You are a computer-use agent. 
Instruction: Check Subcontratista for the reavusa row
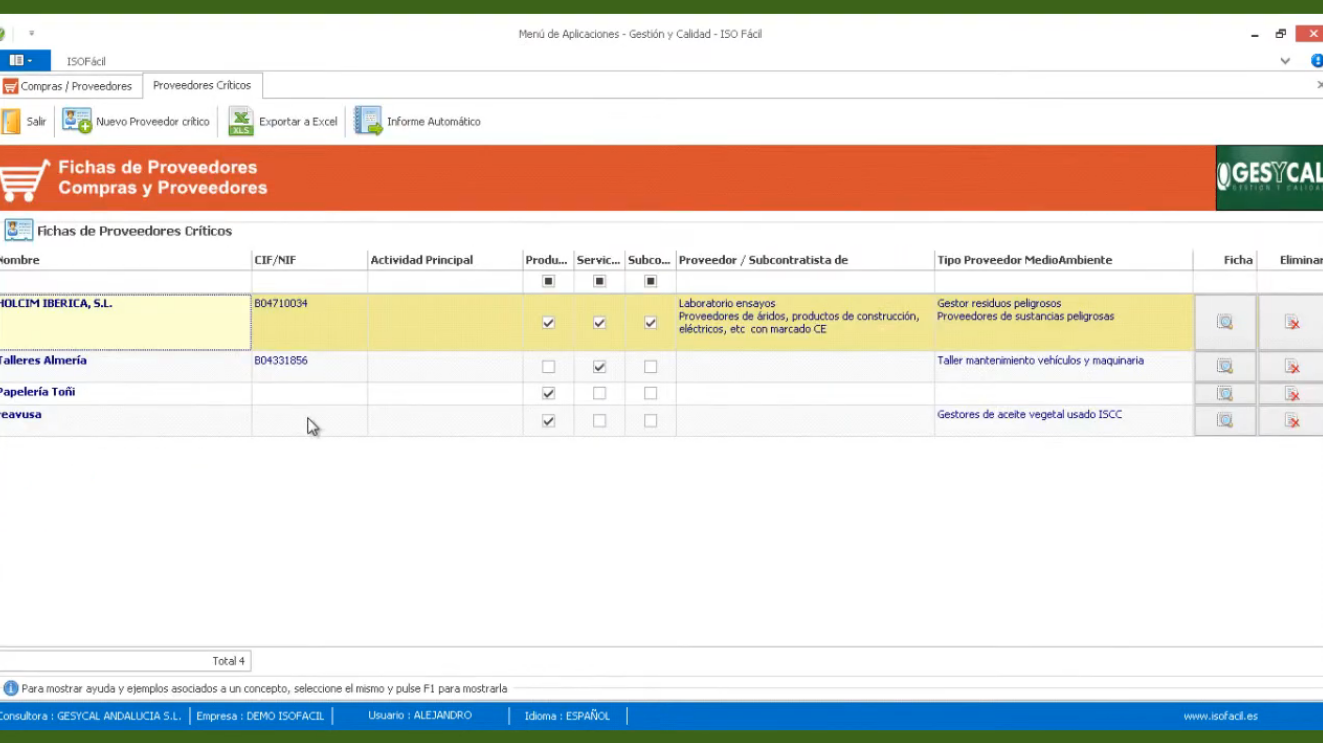click(650, 421)
